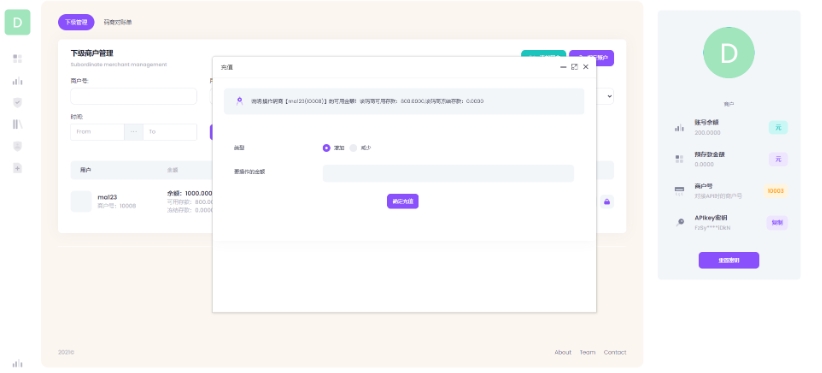Click the 复制 button beside APIkey密钥
This screenshot has width=822, height=373.
(x=777, y=223)
